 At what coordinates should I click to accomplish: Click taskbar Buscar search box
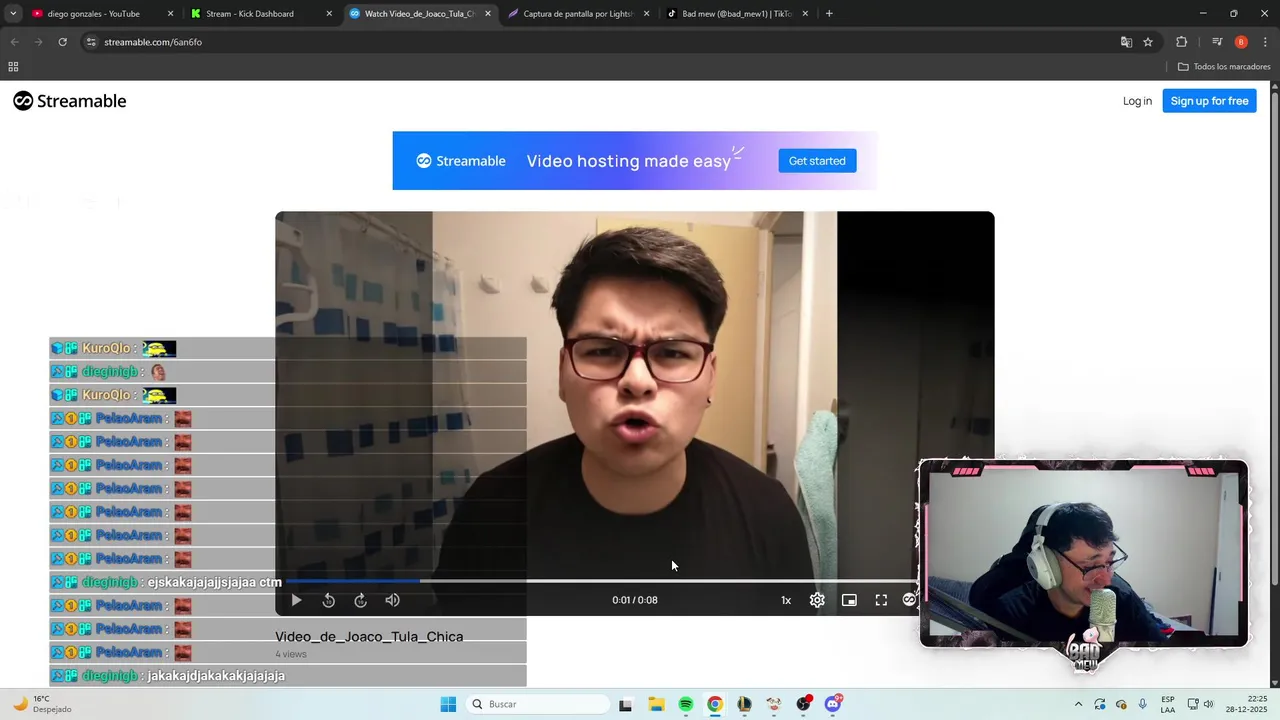[538, 704]
